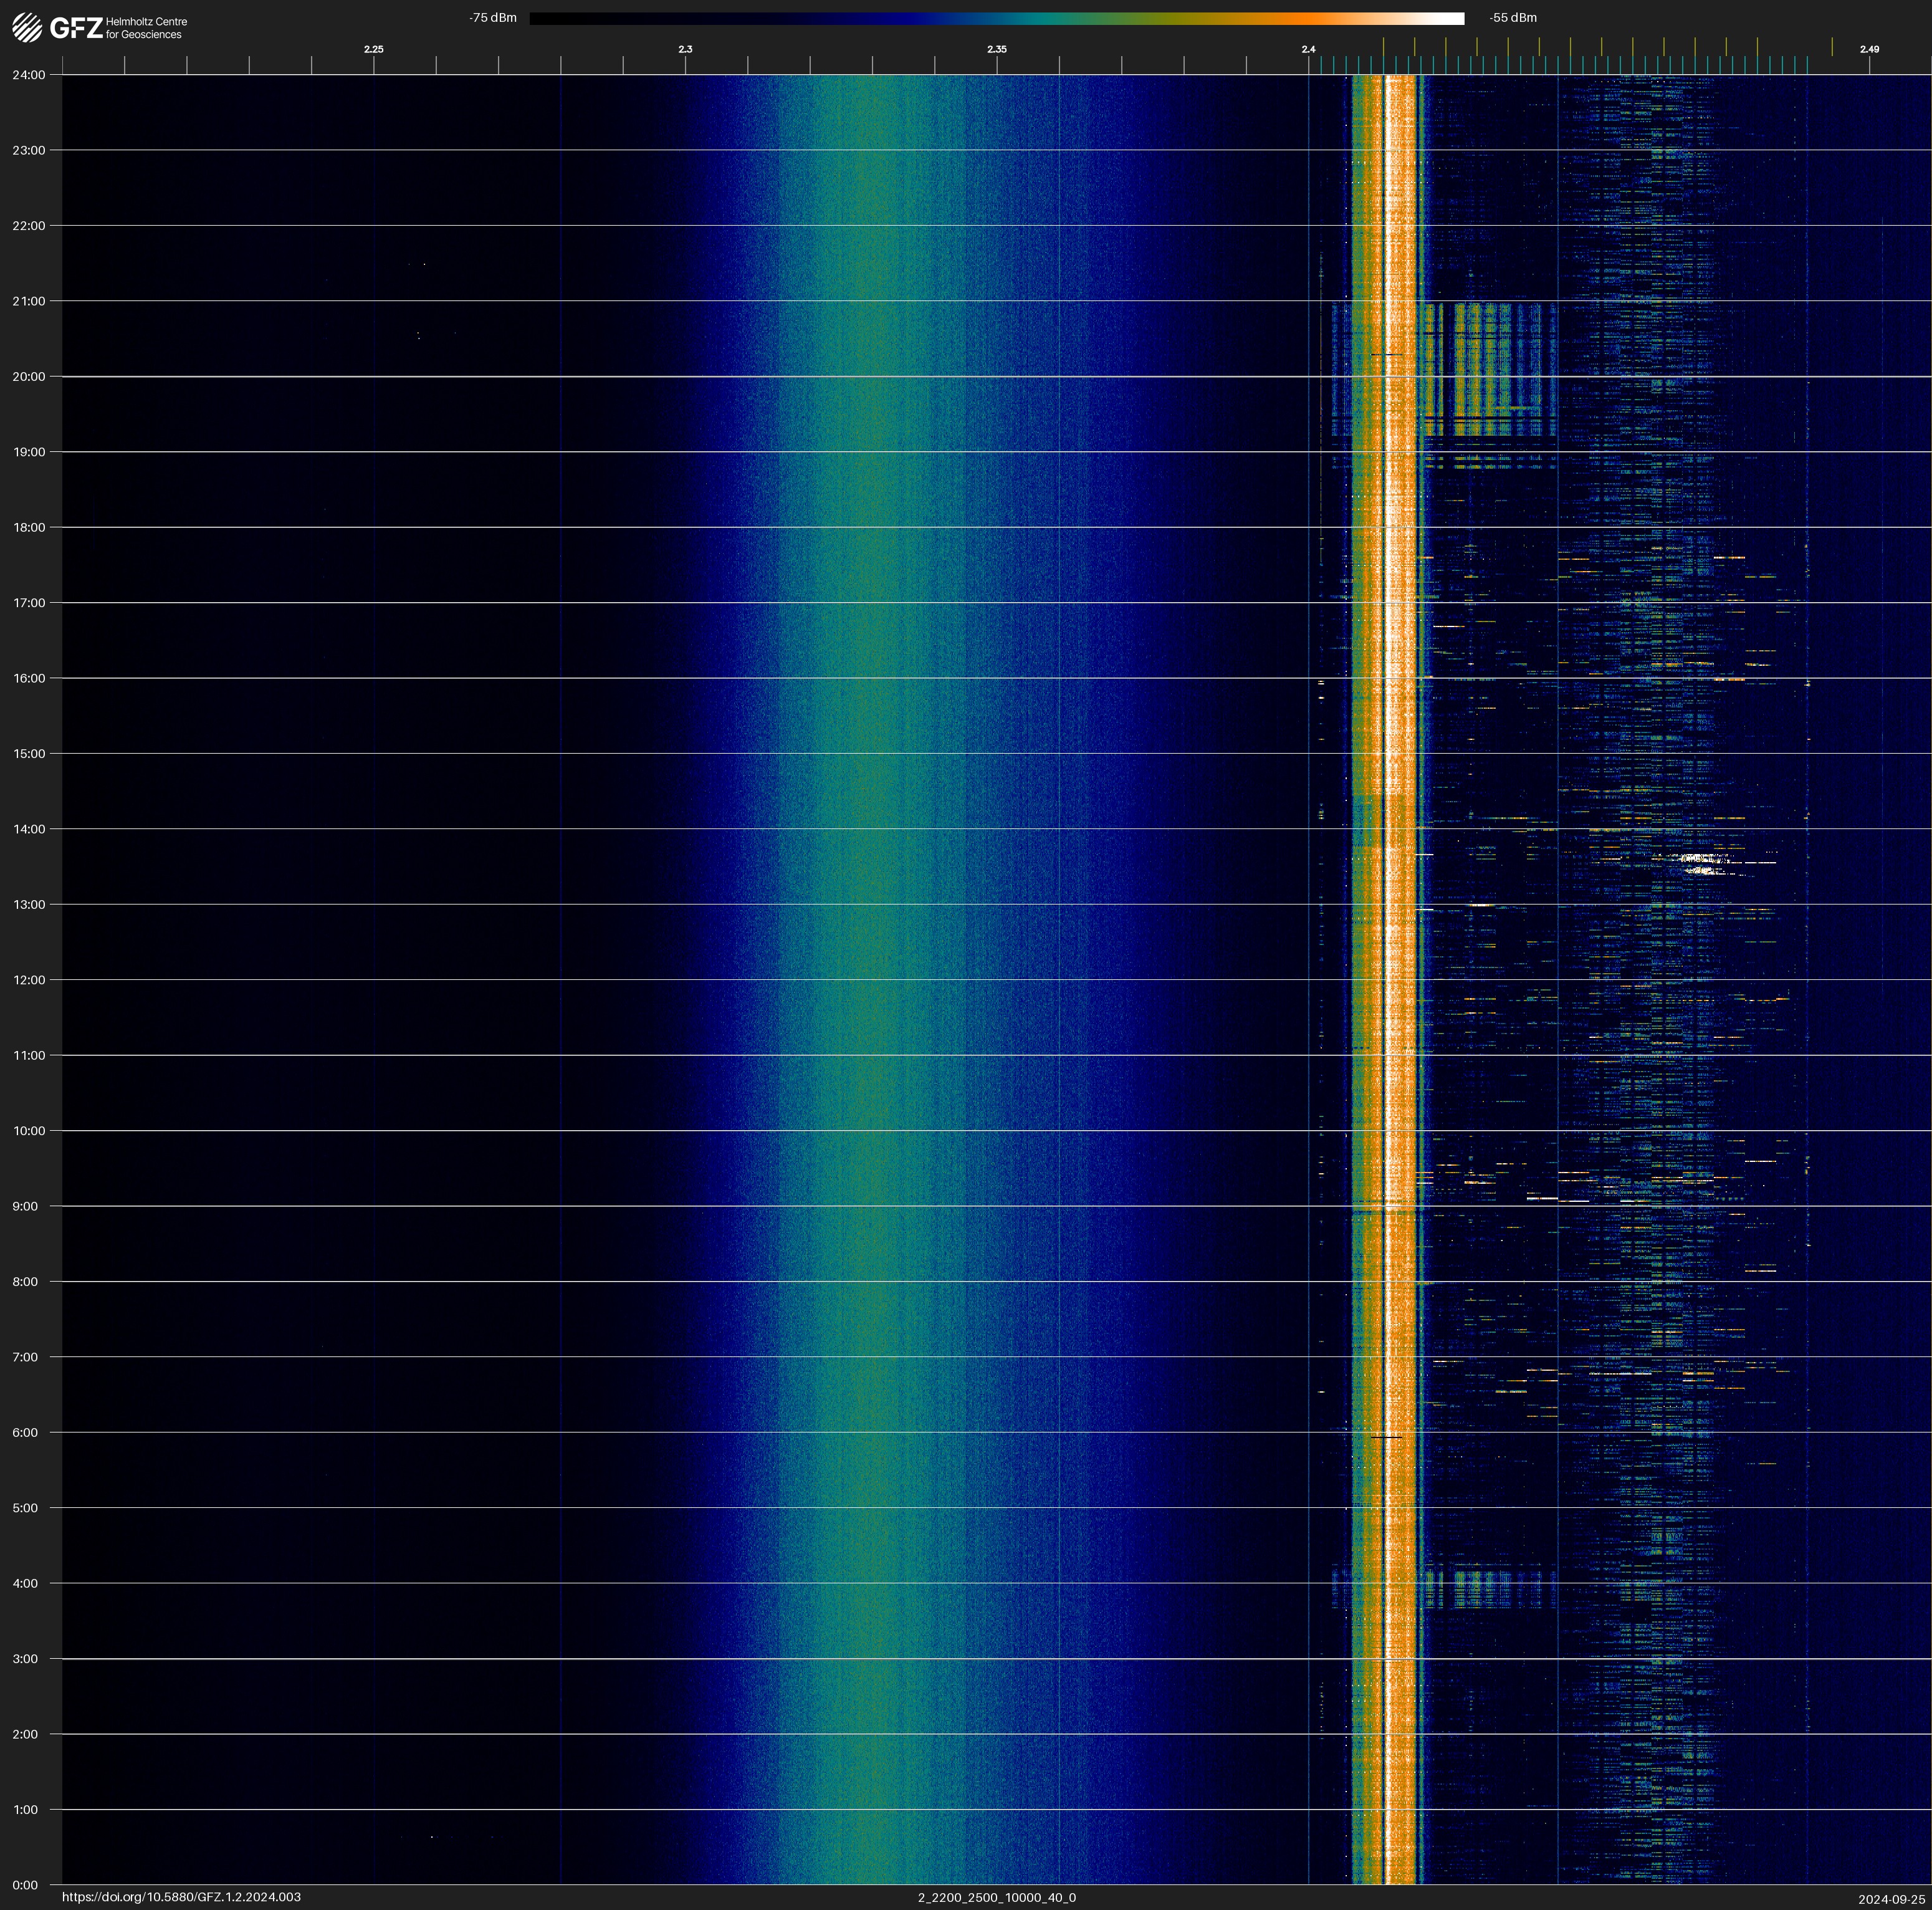
Task: Click the -75 dBm scale label
Action: [x=493, y=18]
